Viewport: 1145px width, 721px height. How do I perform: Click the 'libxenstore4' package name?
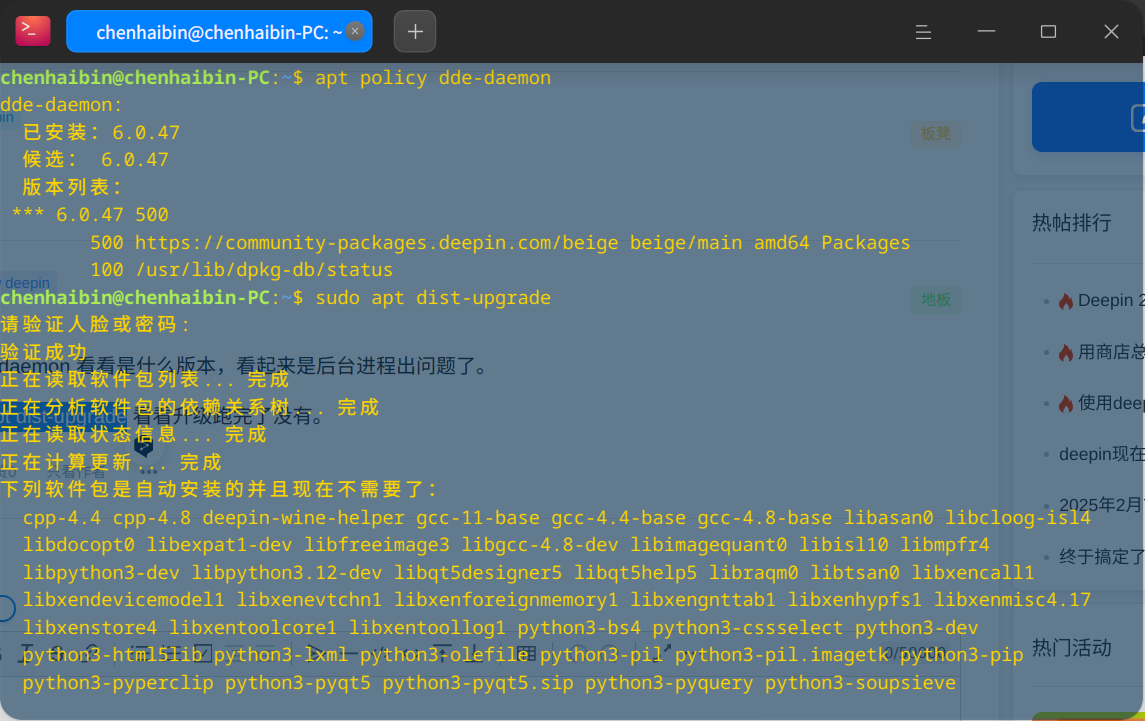coord(90,627)
